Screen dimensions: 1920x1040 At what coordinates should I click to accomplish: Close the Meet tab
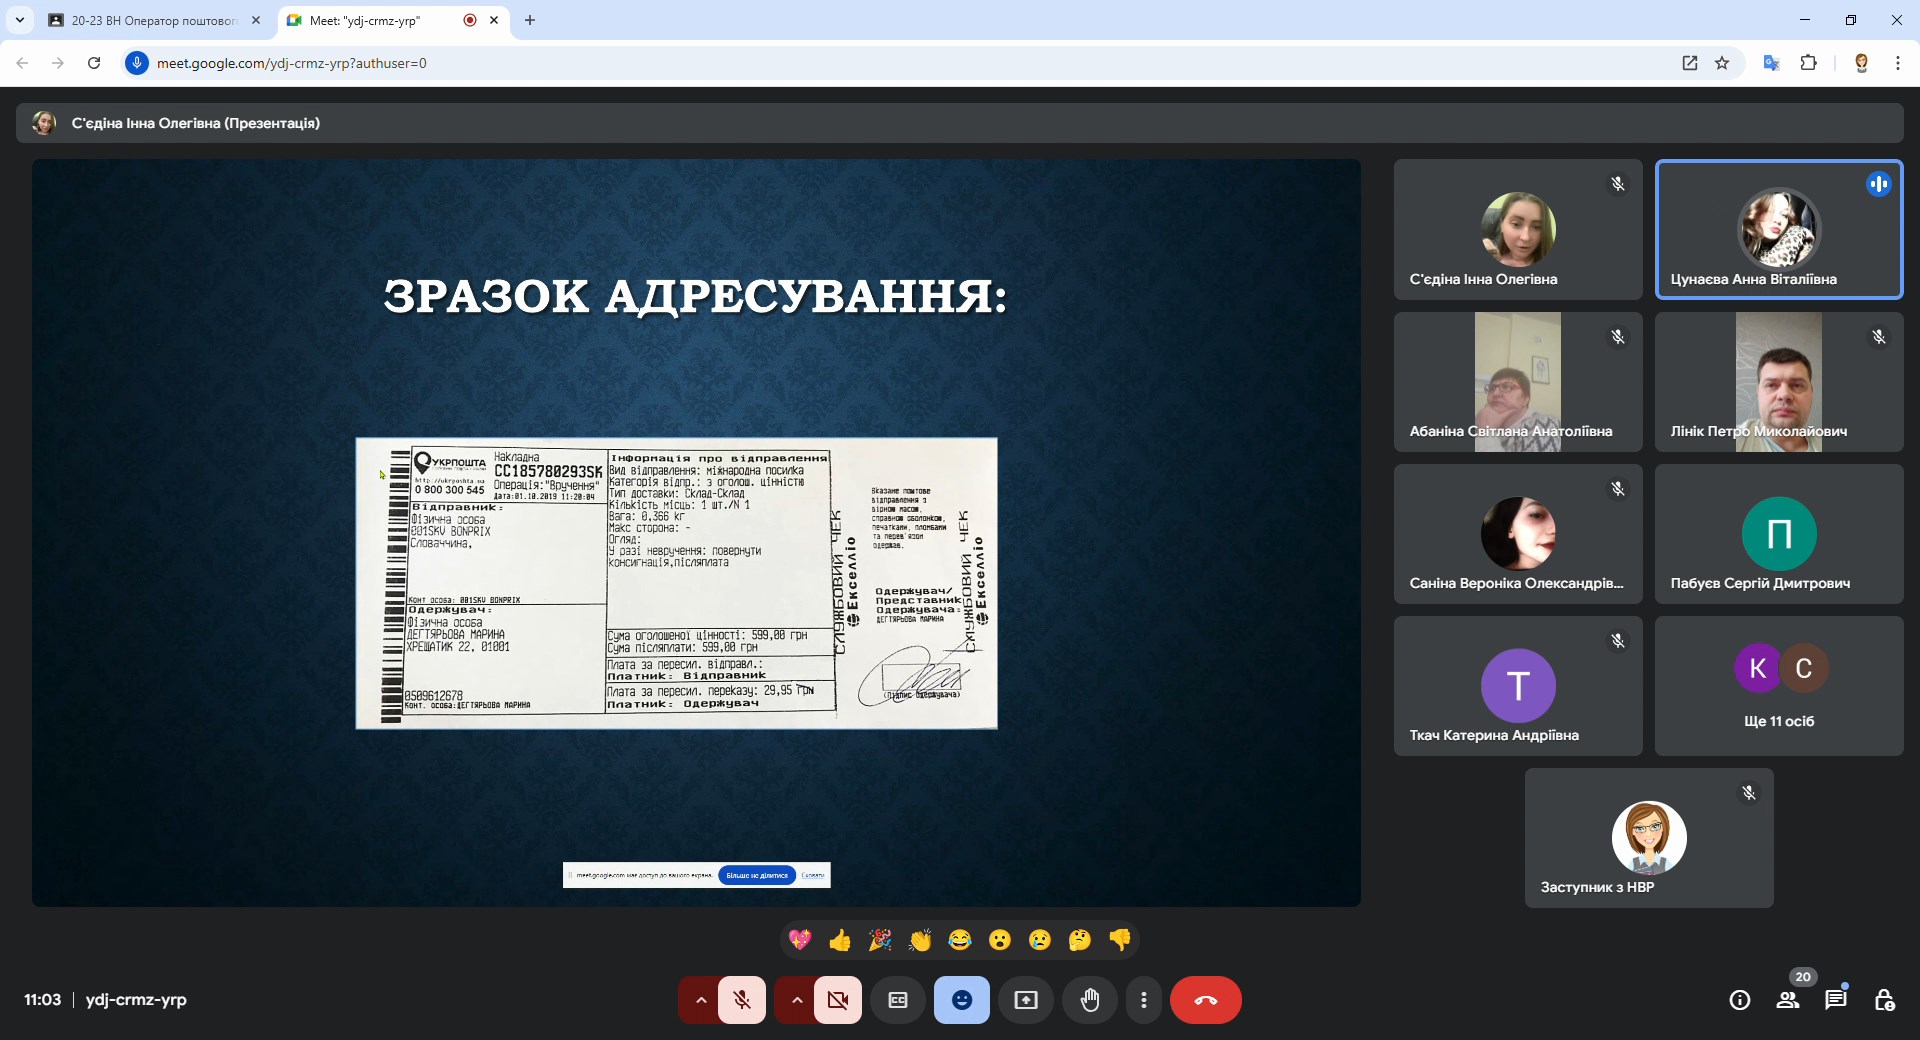click(x=494, y=20)
